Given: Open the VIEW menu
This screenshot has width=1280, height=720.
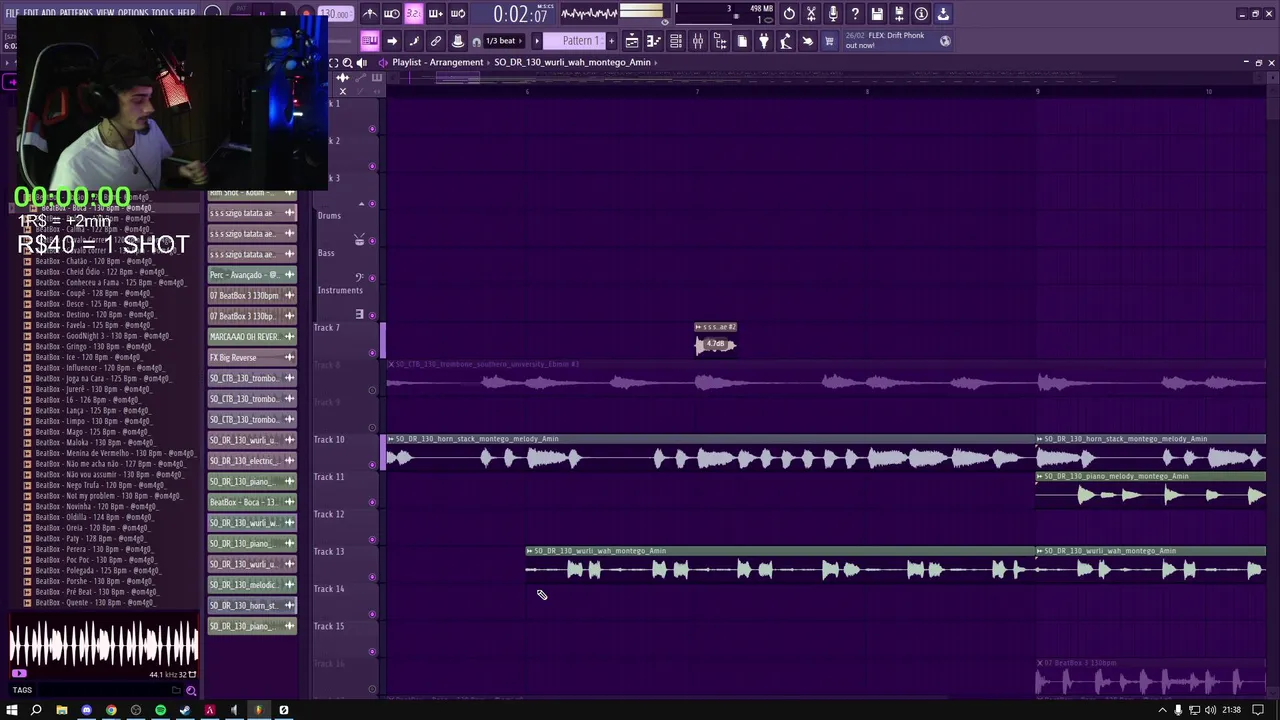Looking at the screenshot, I should 105,14.
